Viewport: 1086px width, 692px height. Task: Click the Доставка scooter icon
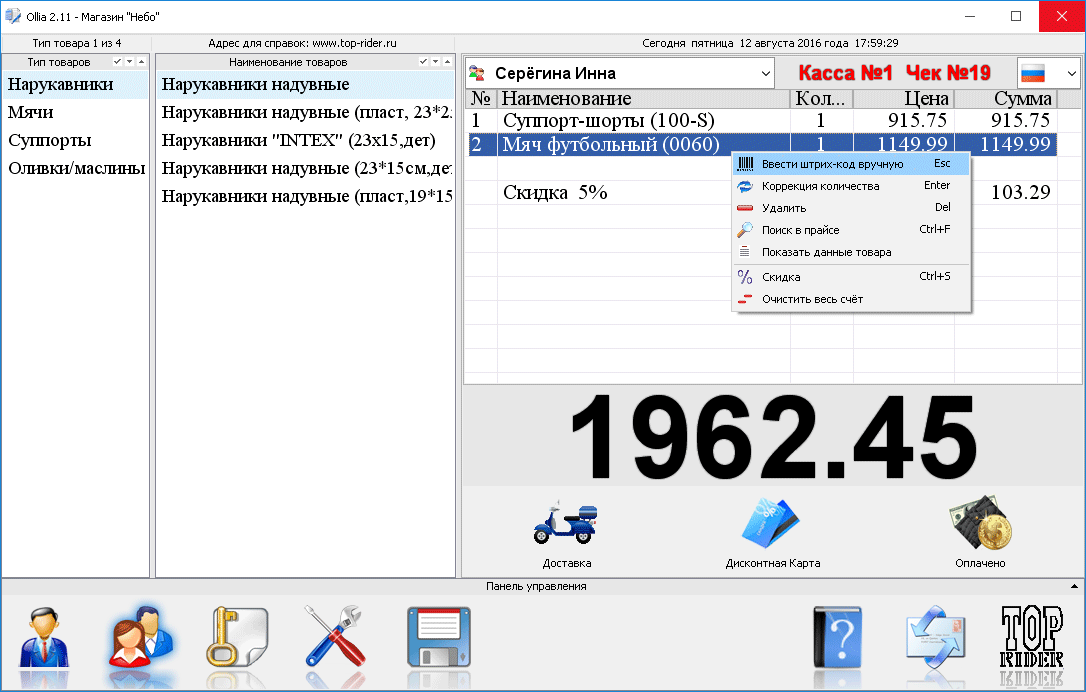point(565,523)
